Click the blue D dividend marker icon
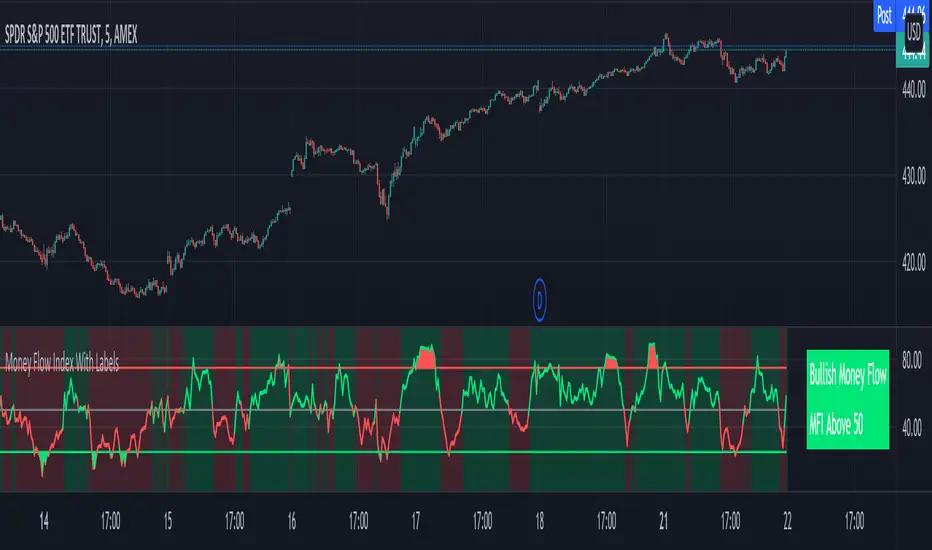Viewport: 932px width, 550px height. 539,300
